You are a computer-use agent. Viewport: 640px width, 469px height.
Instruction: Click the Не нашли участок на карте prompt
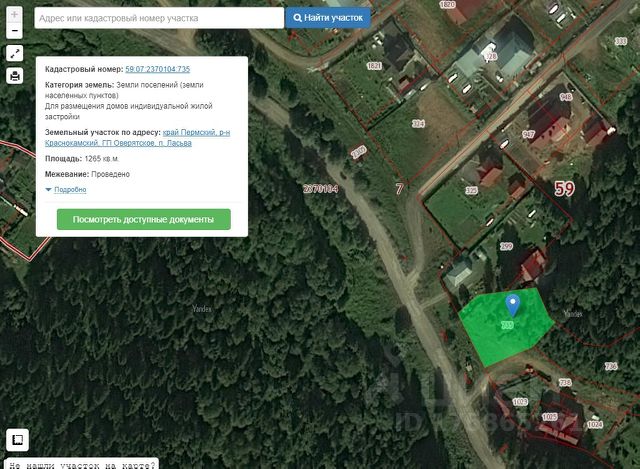point(82,464)
